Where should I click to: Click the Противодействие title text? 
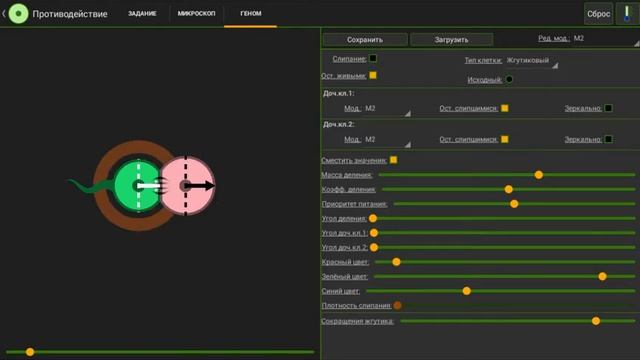(70, 14)
